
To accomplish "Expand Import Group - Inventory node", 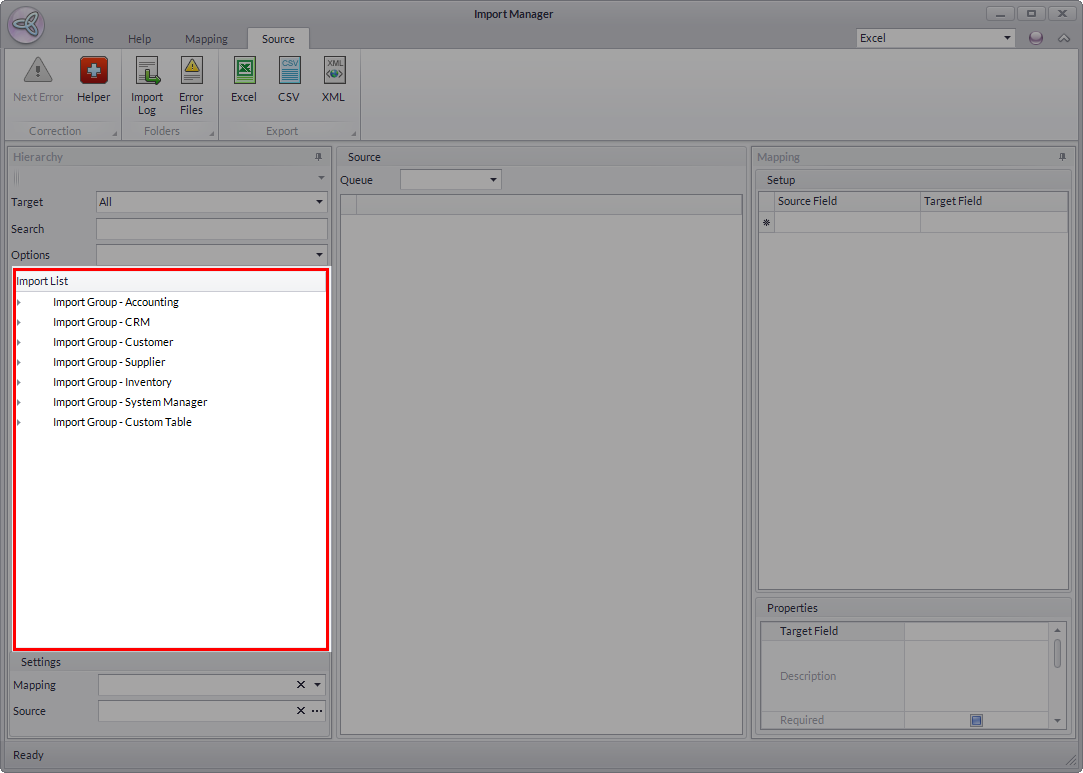I will tap(19, 382).
